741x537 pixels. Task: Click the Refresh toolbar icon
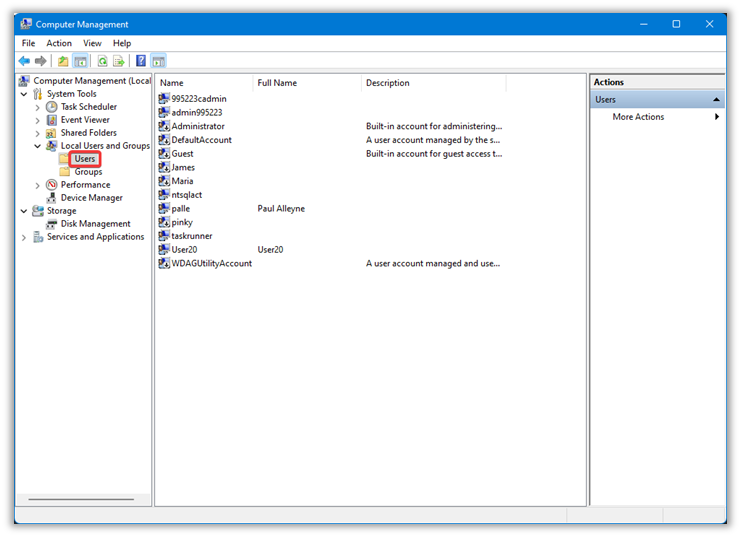click(x=102, y=61)
